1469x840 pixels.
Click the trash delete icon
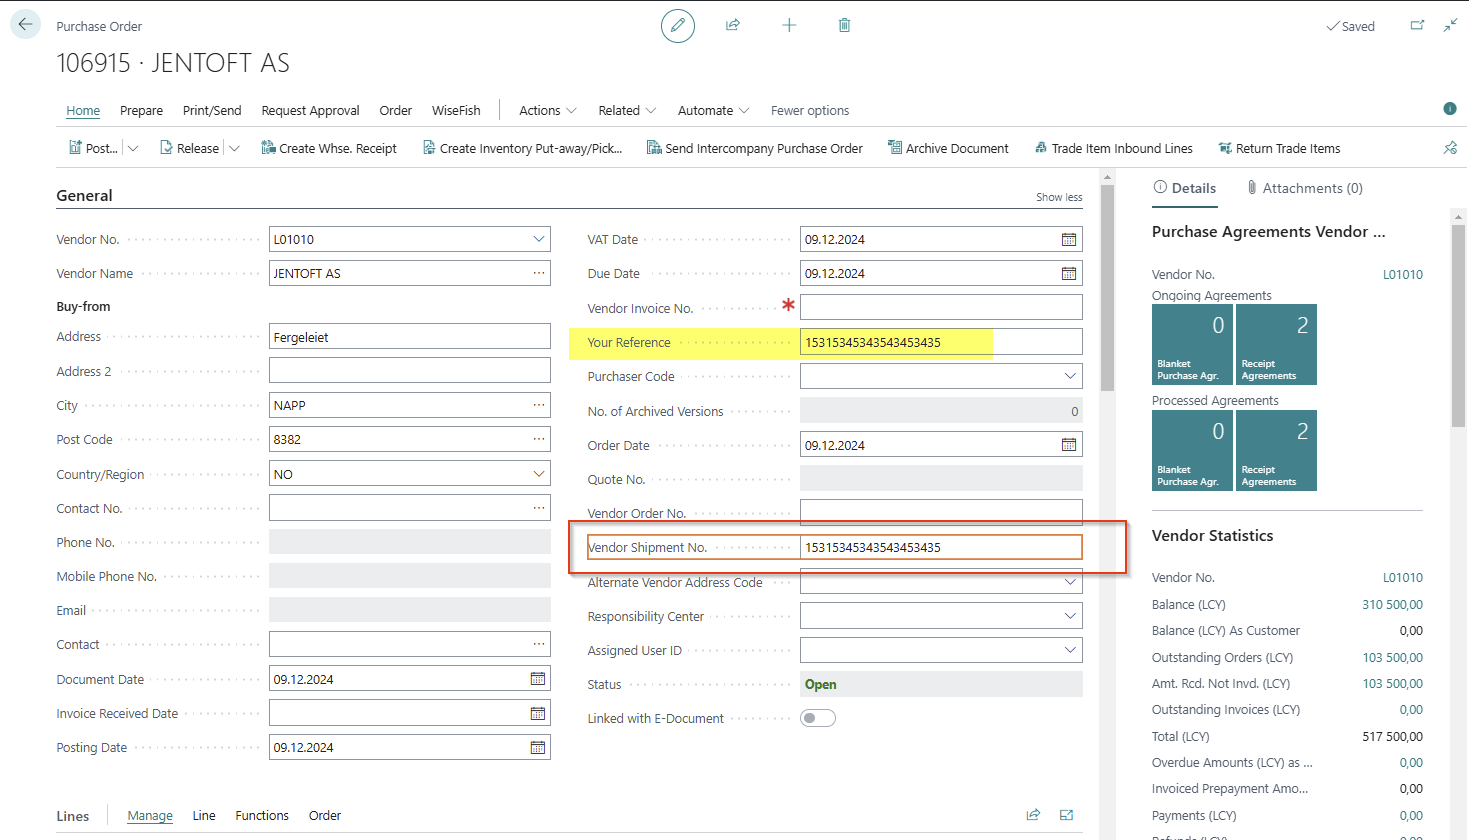tap(844, 25)
